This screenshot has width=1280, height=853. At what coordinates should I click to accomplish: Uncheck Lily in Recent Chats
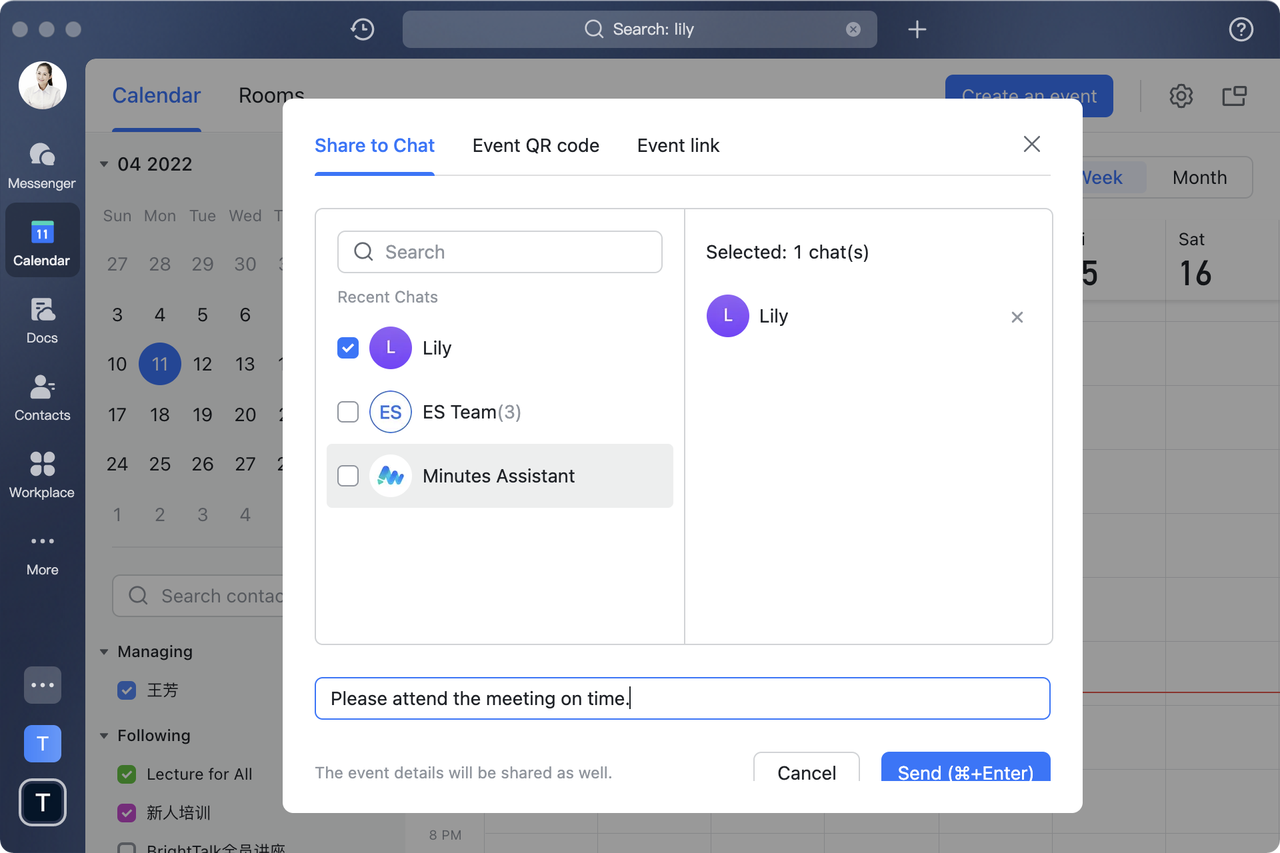[348, 348]
